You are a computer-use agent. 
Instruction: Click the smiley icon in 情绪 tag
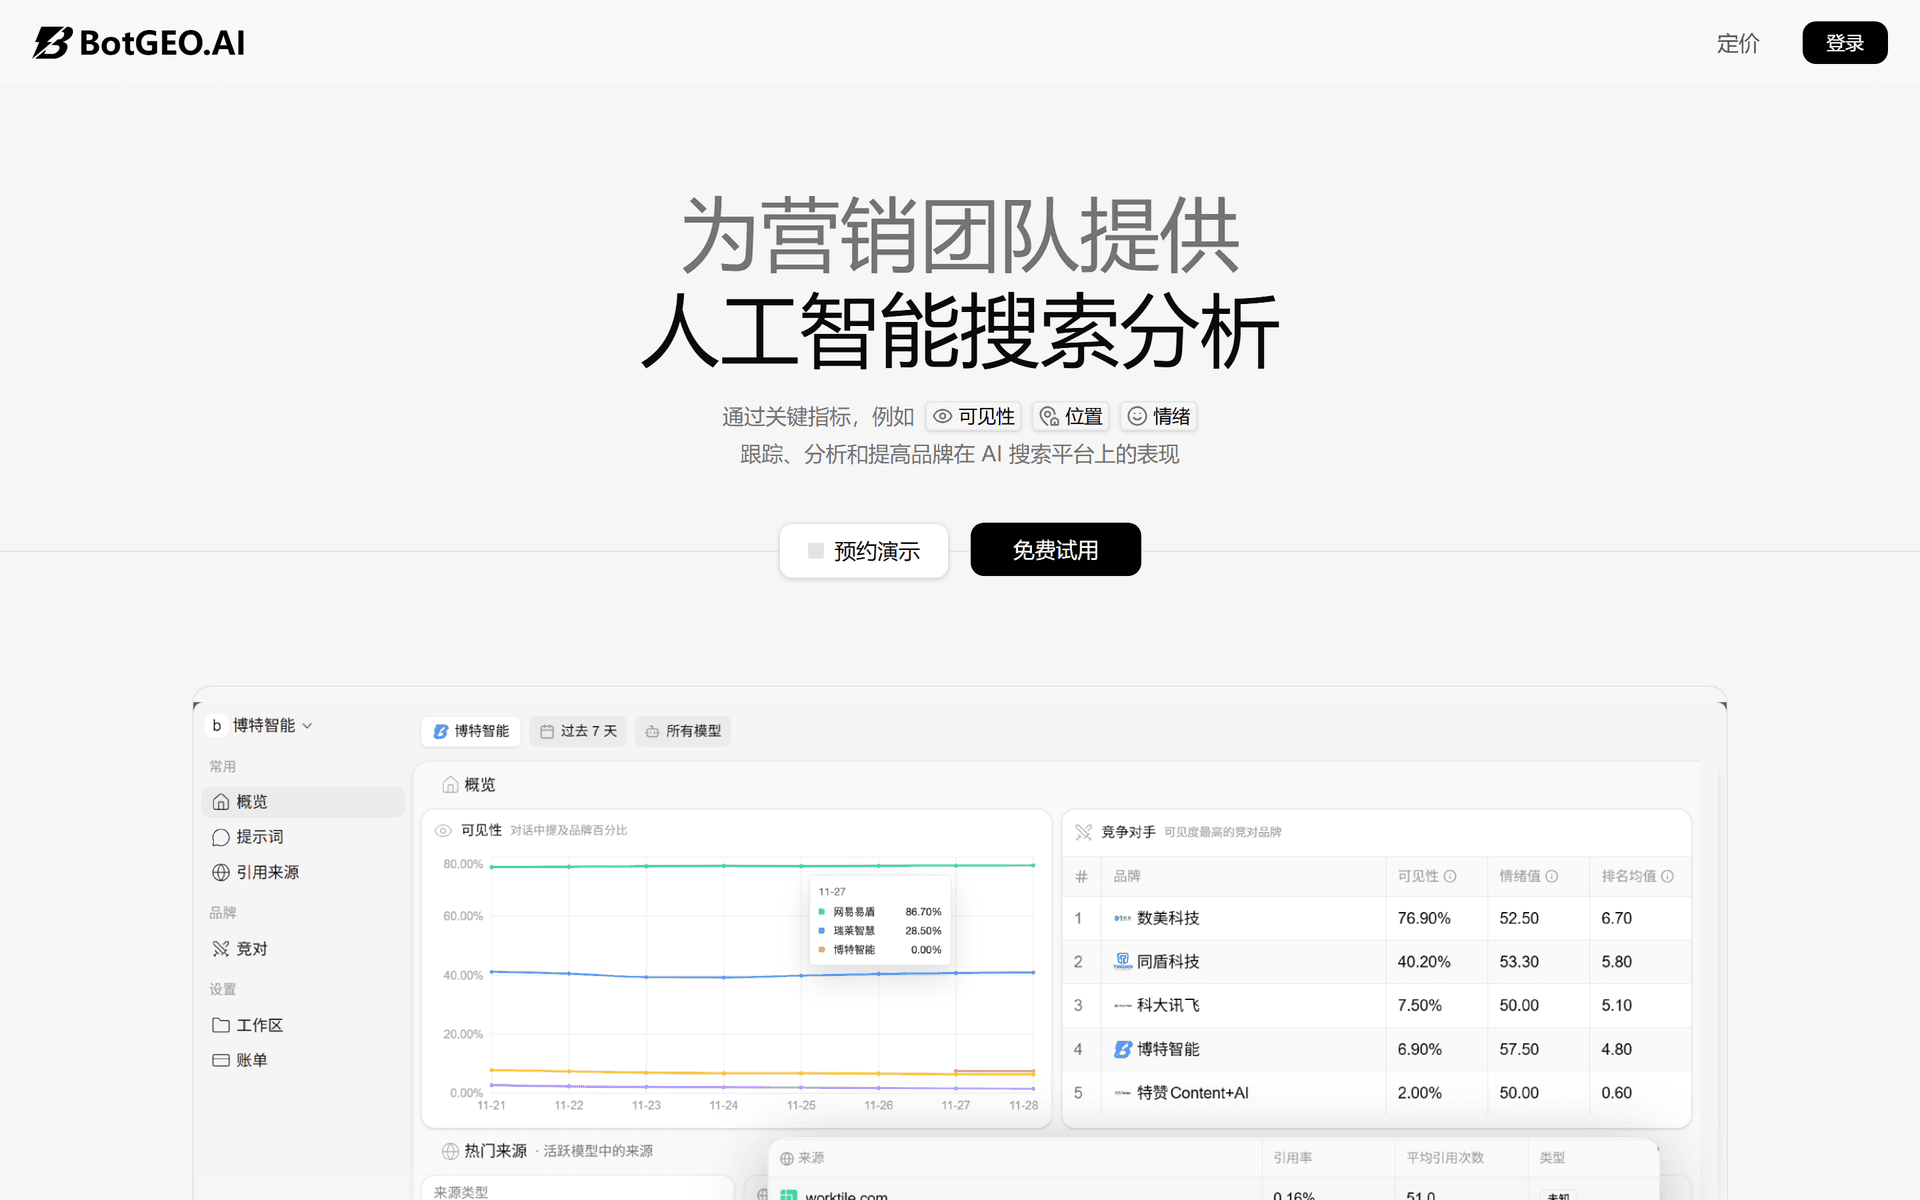(x=1137, y=416)
